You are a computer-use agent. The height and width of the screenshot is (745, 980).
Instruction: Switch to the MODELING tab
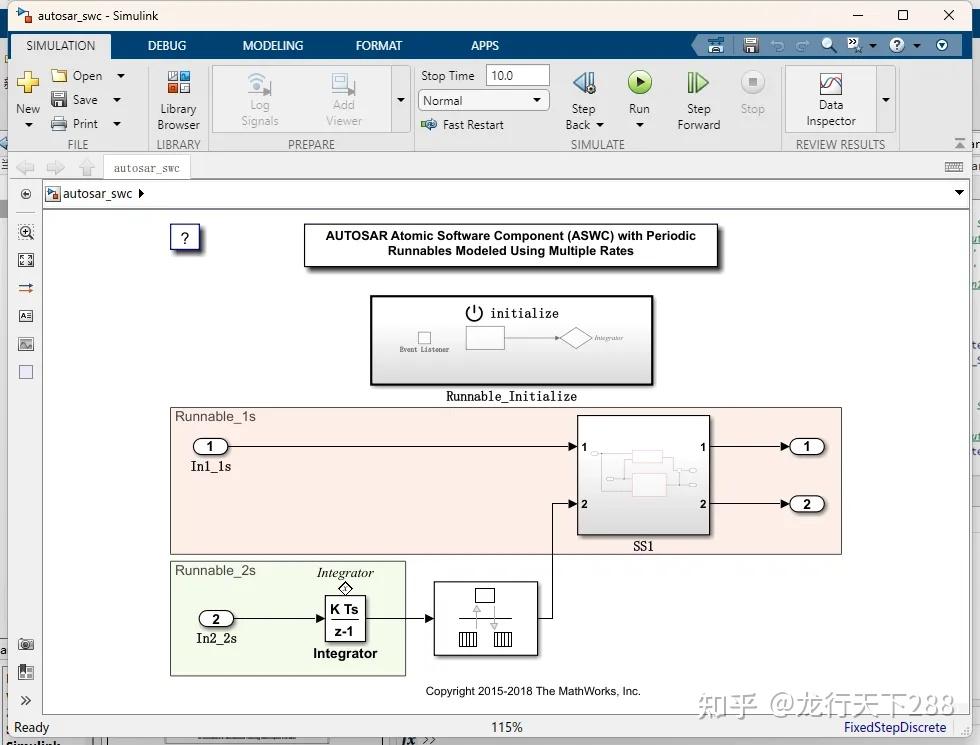[x=272, y=46]
